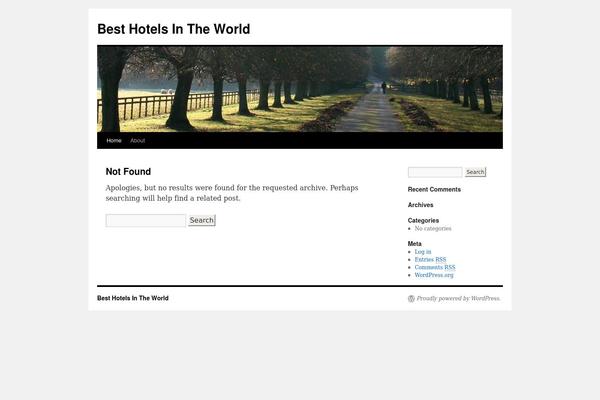600x400 pixels.
Task: Click the header image of the tree-lined path
Action: (300, 89)
